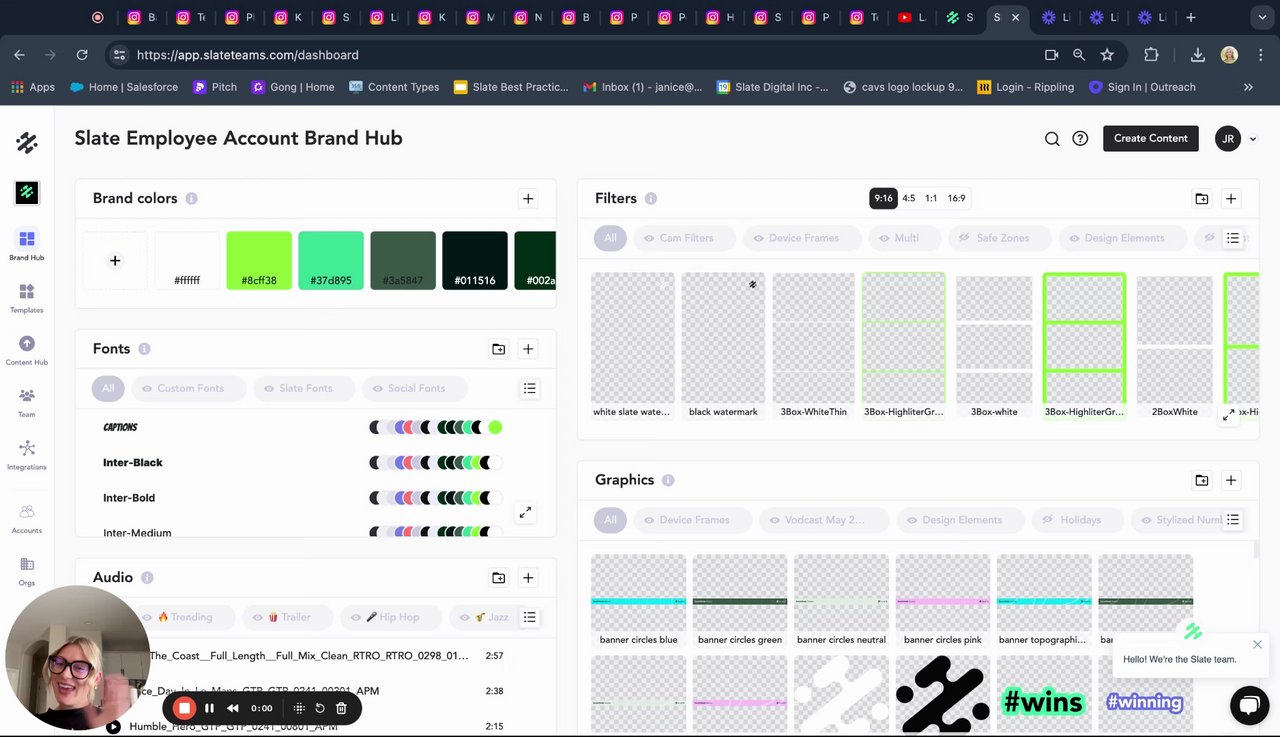The image size is (1280, 737).
Task: Open the Gong | Home bookmark
Action: [292, 87]
